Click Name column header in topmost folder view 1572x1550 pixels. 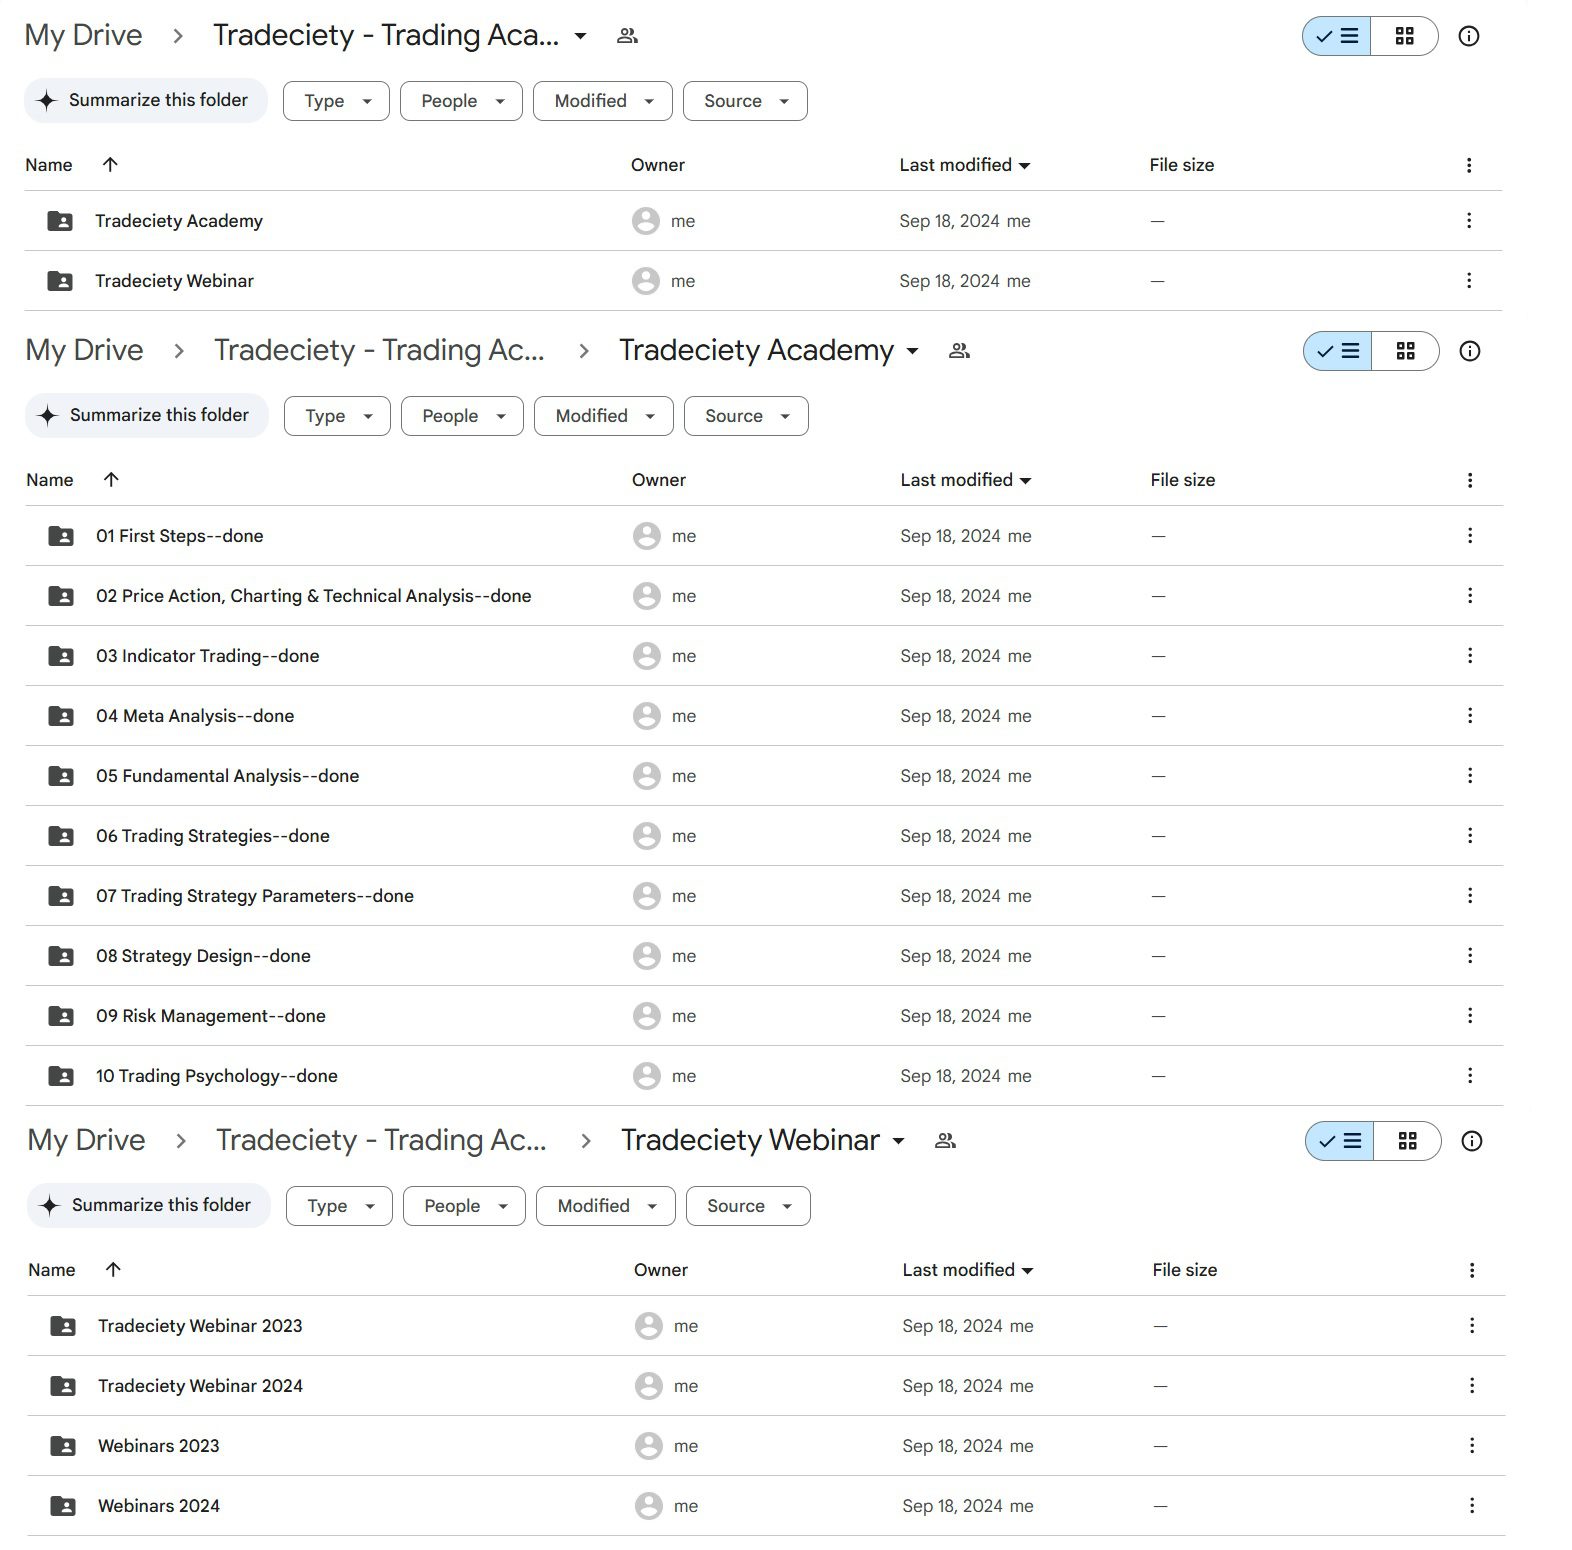pyautogui.click(x=49, y=165)
